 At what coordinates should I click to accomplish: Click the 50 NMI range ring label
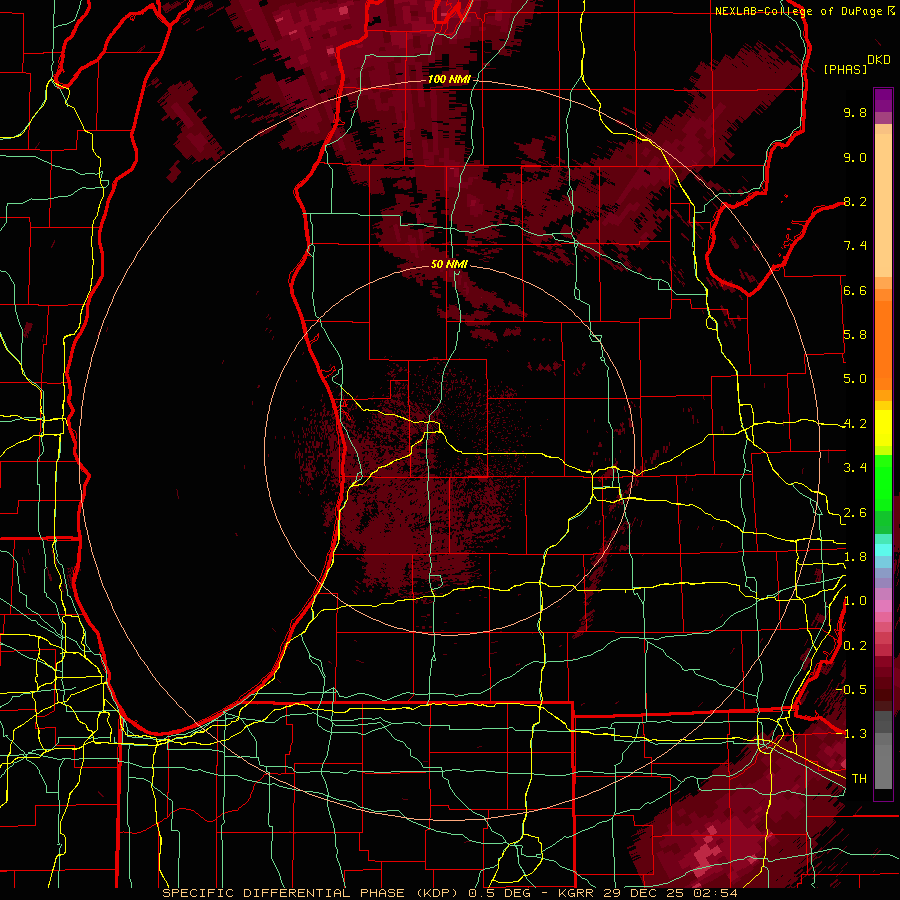[449, 264]
